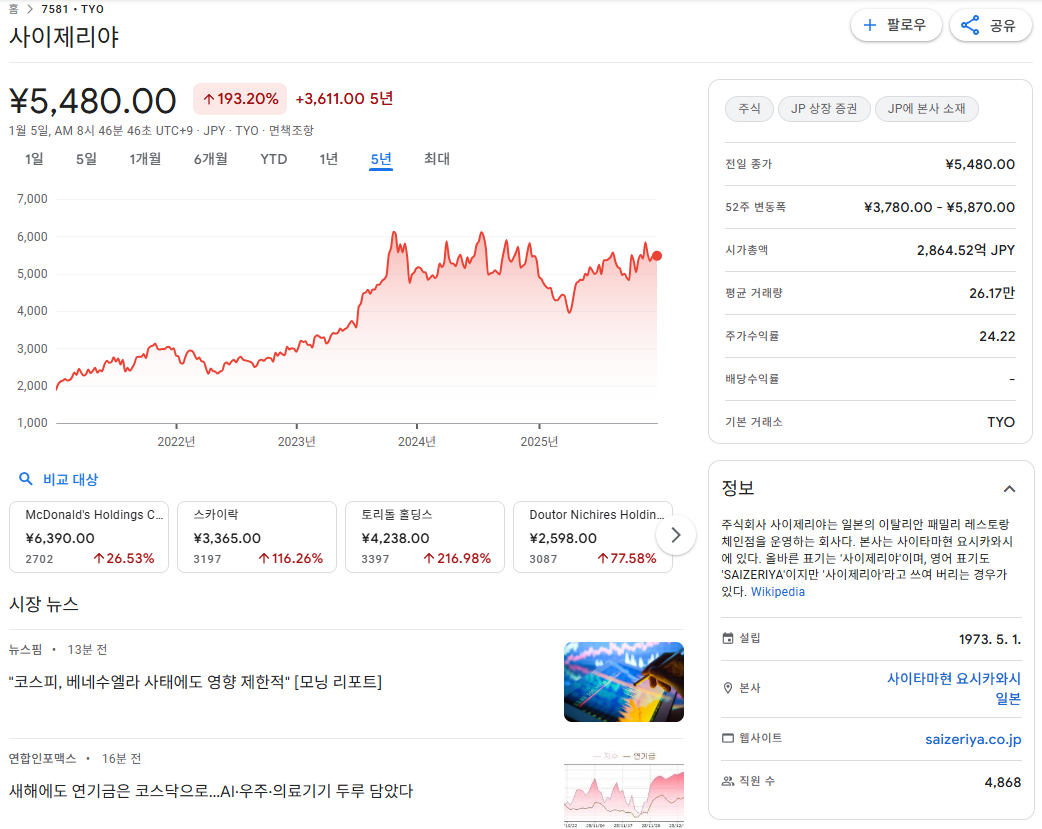Open the 토리돌 홀딩스 comparison card
1042x829 pixels.
click(x=425, y=536)
